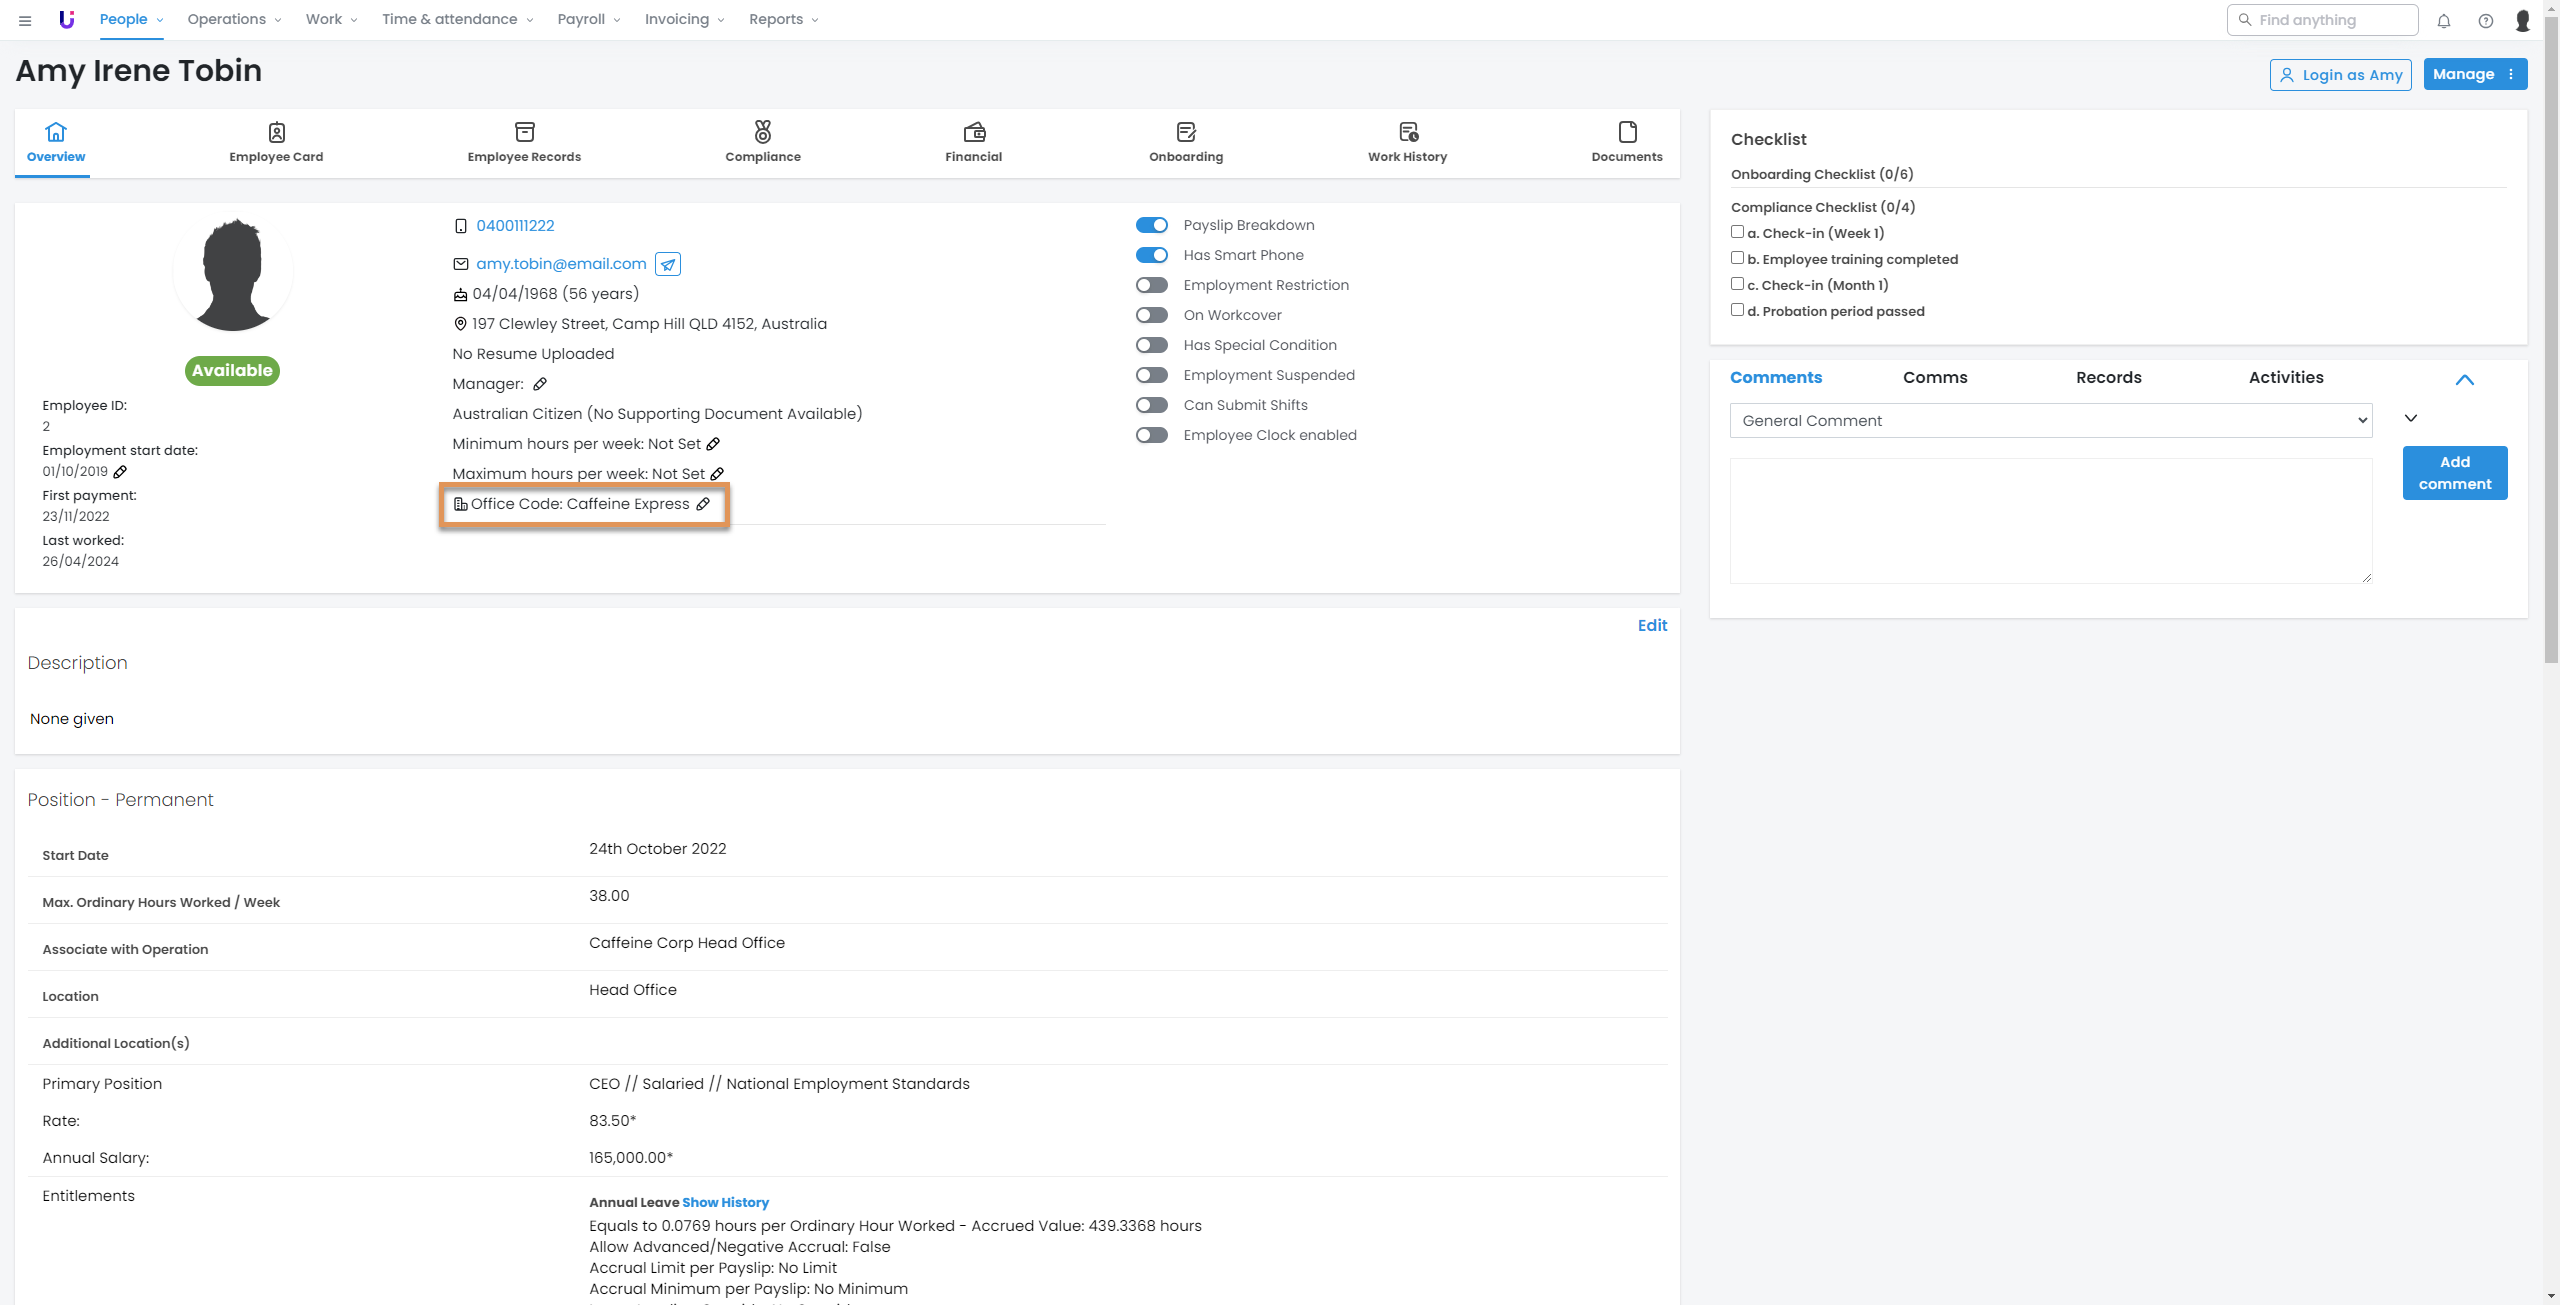Edit Office Code with pencil icon
2560x1305 pixels.
(x=703, y=504)
